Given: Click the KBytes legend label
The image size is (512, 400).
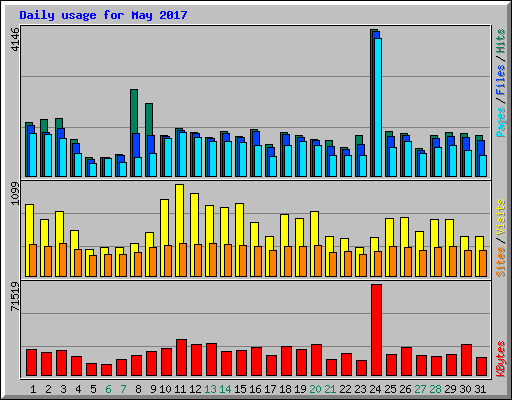Looking at the screenshot, I should coord(500,359).
